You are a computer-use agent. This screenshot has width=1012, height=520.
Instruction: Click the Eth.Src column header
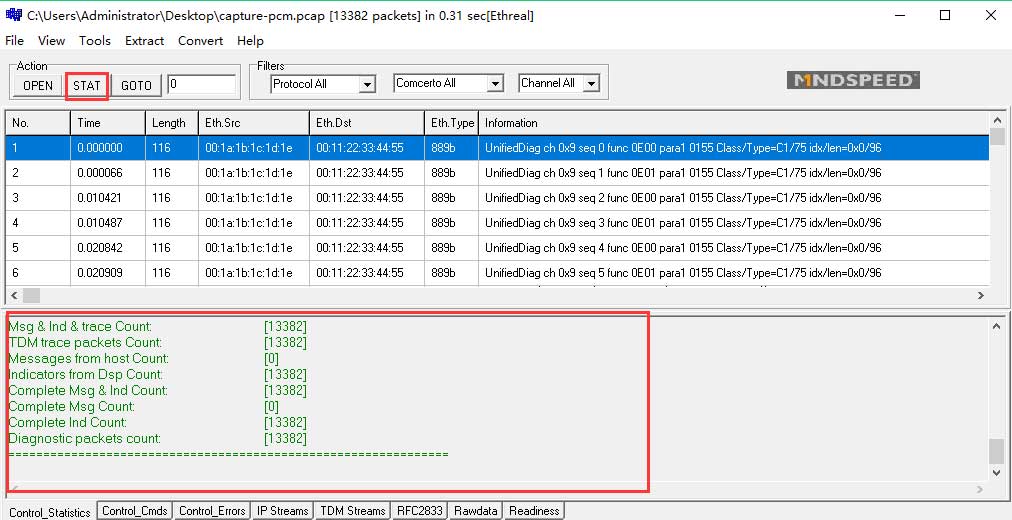pos(254,123)
